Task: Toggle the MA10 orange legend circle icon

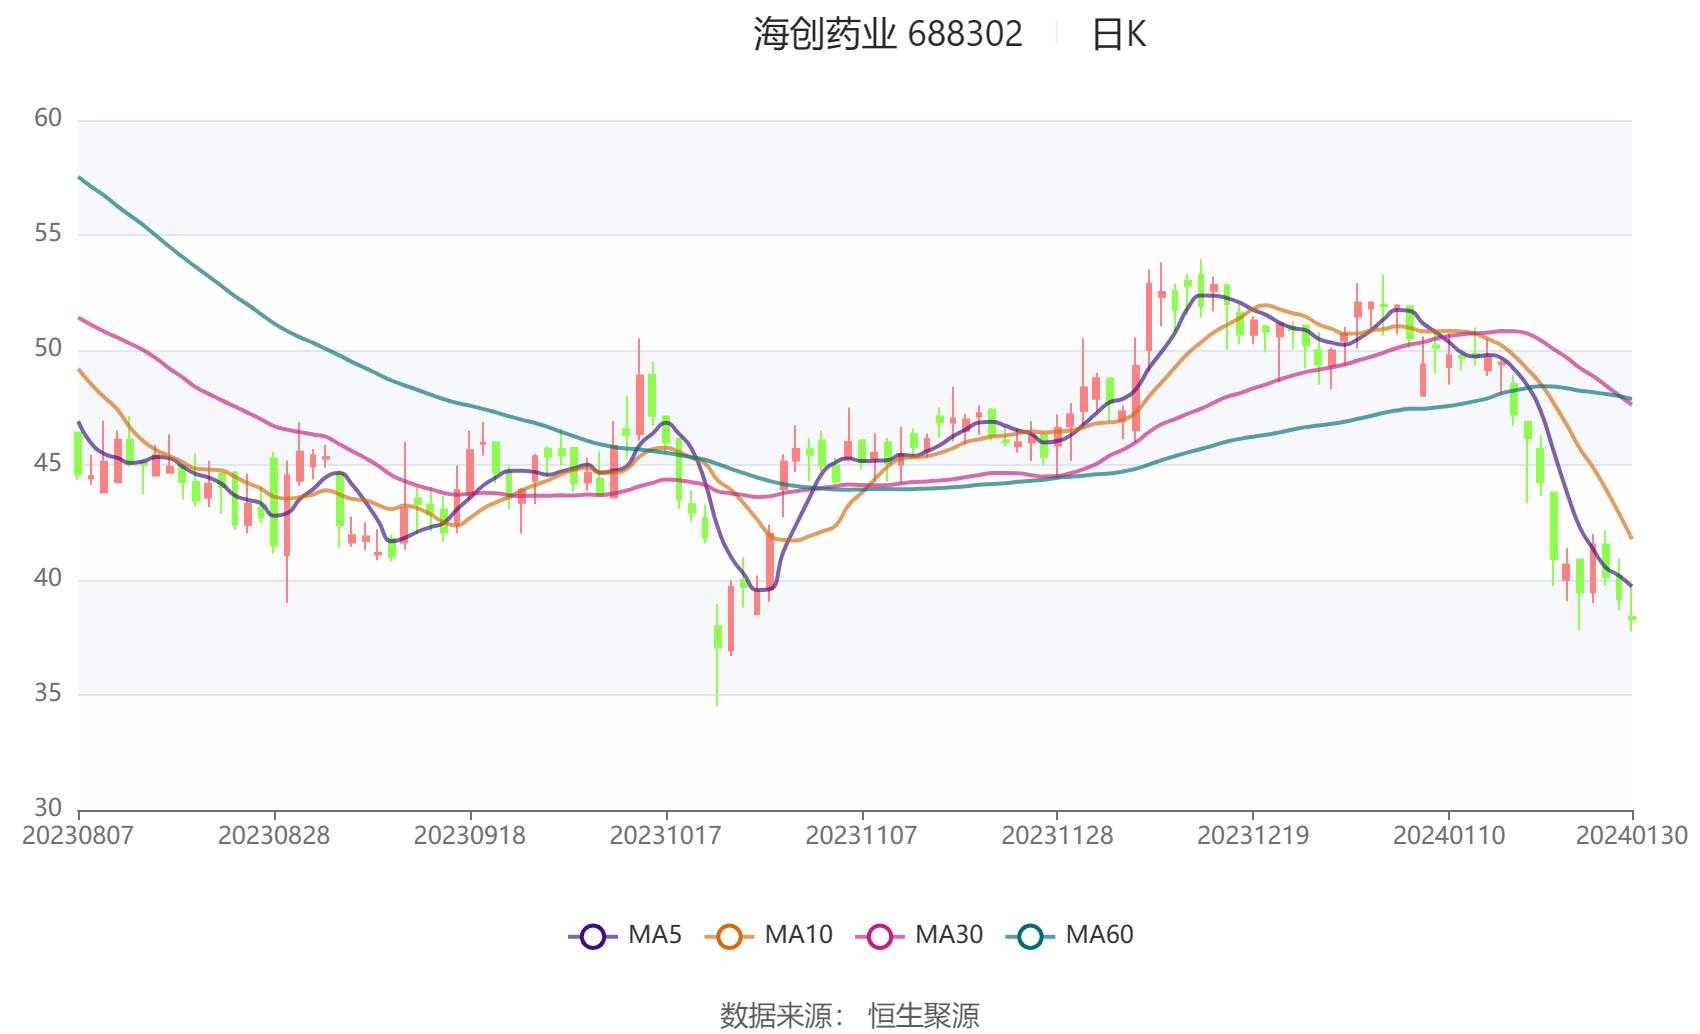Action: 729,936
